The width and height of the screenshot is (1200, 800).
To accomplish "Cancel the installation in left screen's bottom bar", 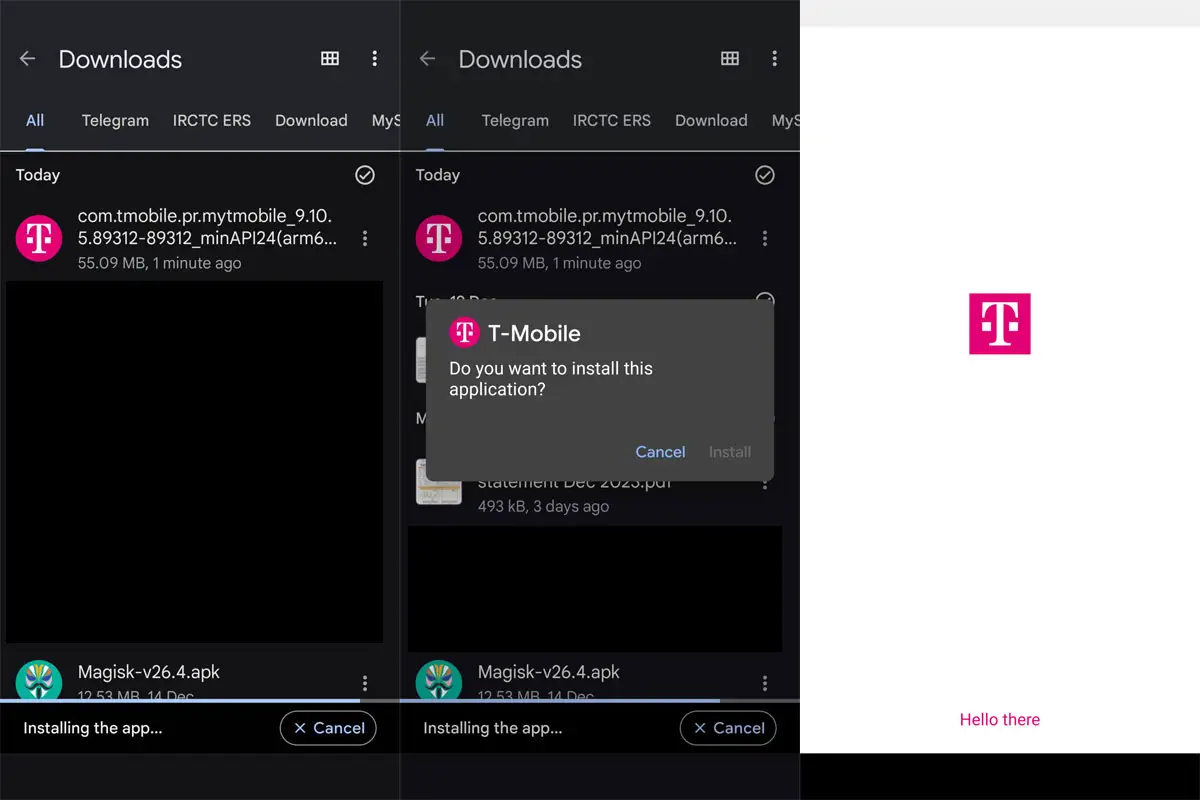I will (328, 728).
